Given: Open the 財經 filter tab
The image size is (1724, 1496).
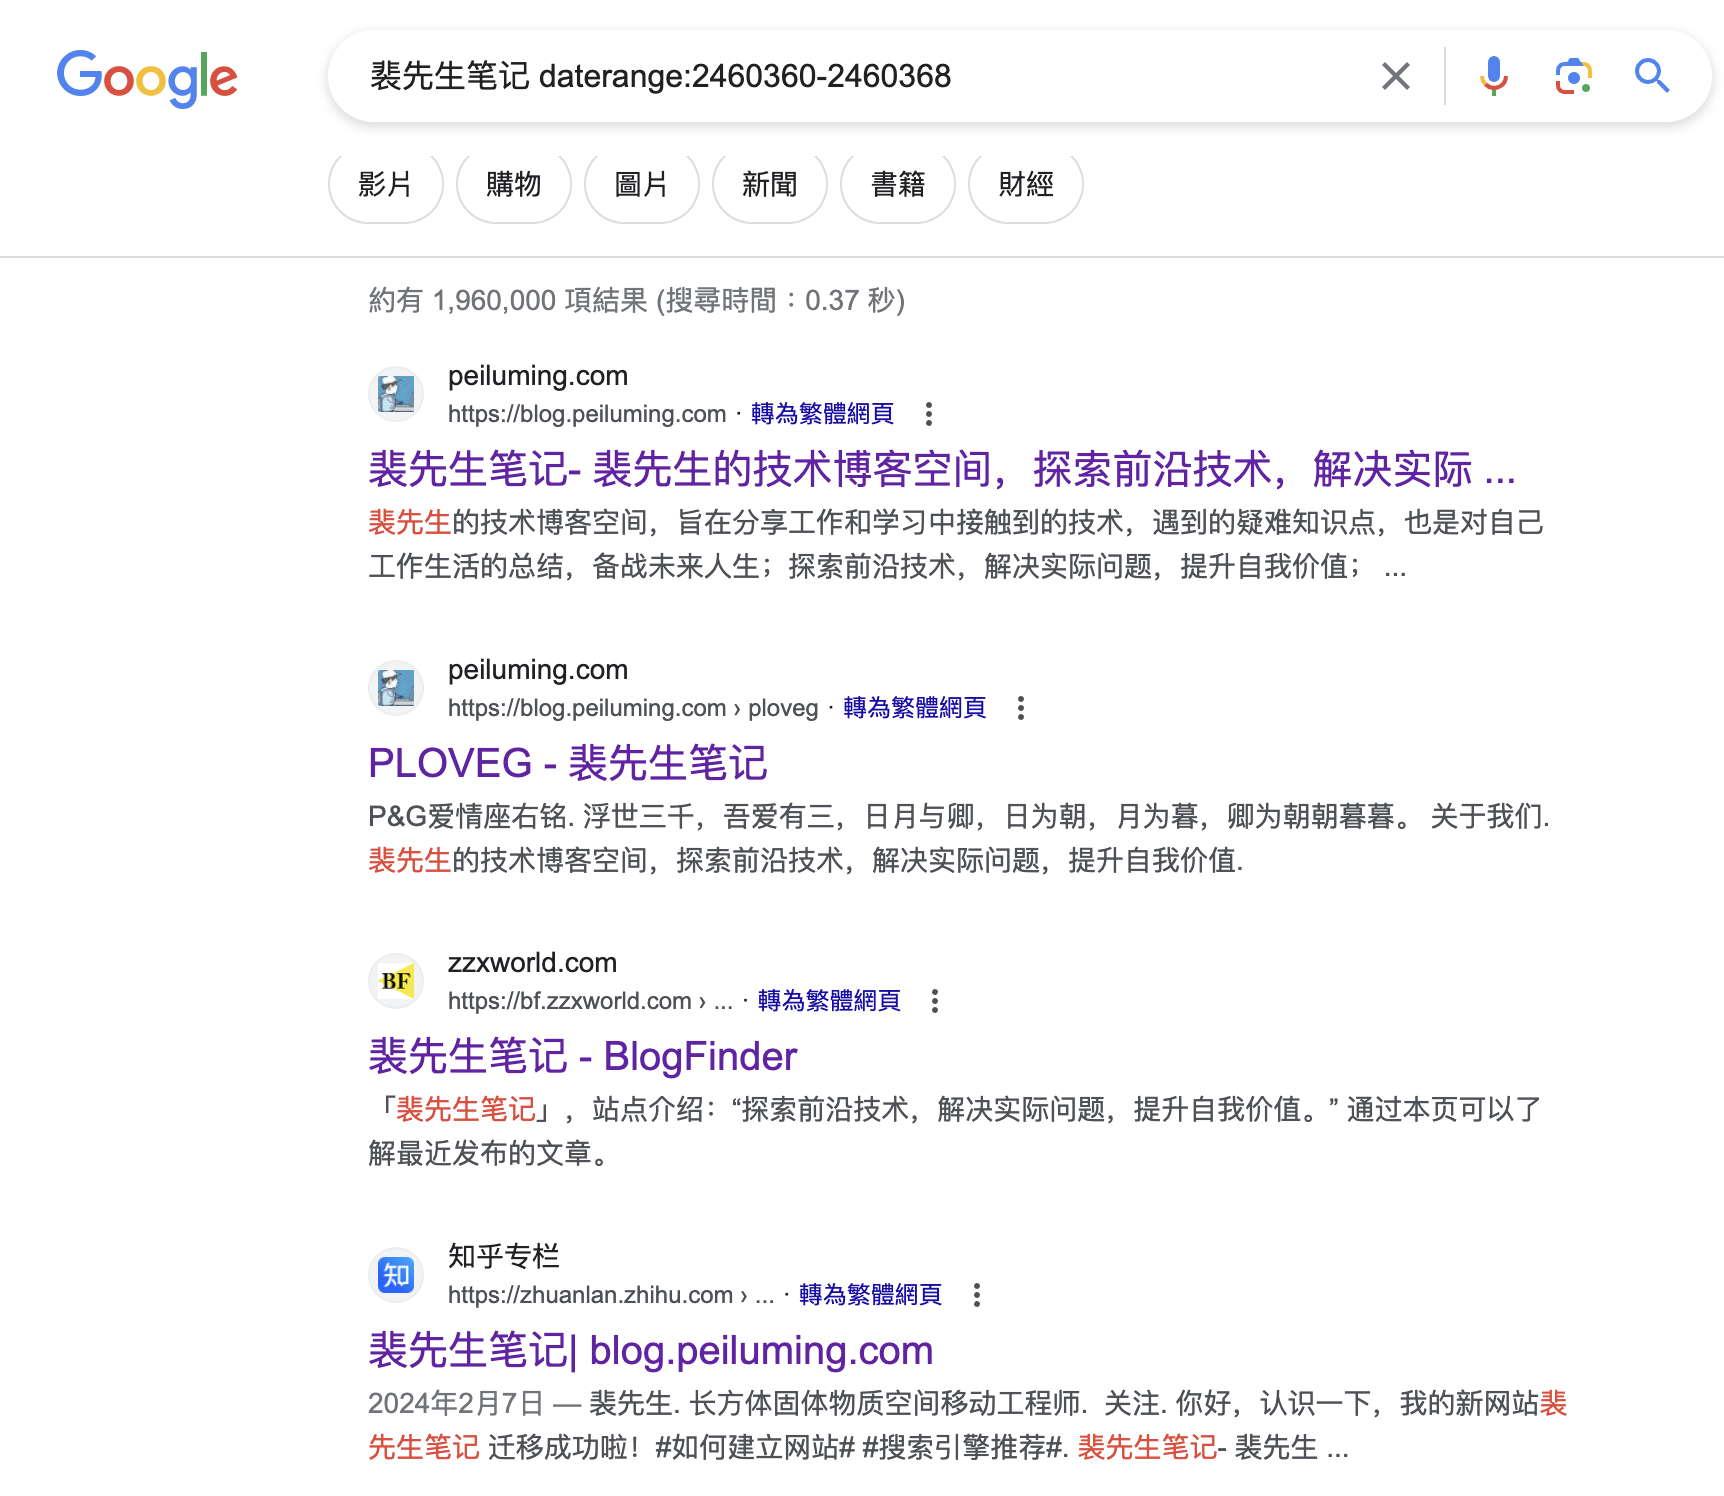Looking at the screenshot, I should [1025, 185].
